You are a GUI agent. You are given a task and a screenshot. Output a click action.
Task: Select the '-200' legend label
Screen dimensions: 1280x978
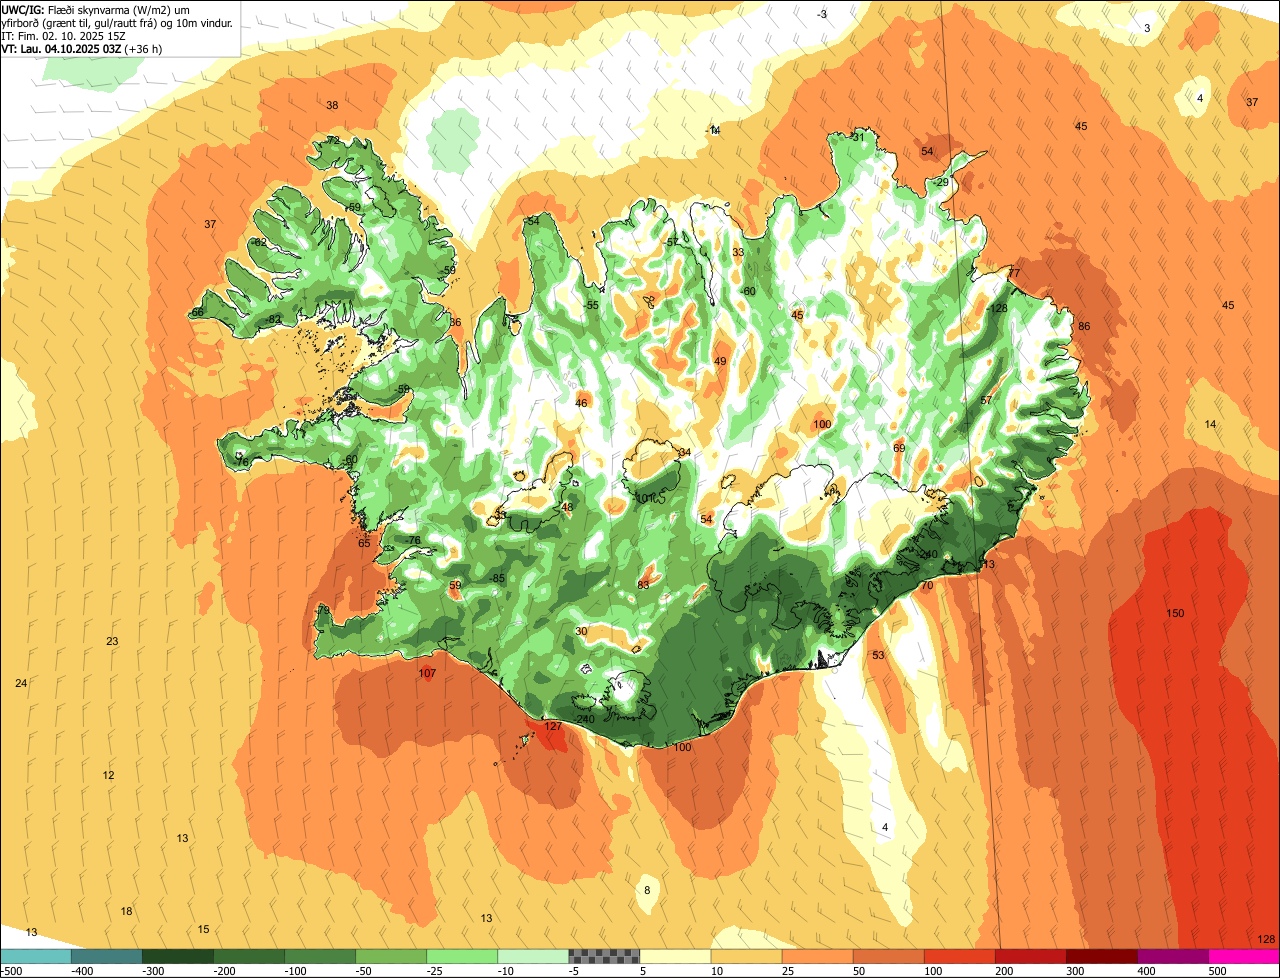(225, 971)
